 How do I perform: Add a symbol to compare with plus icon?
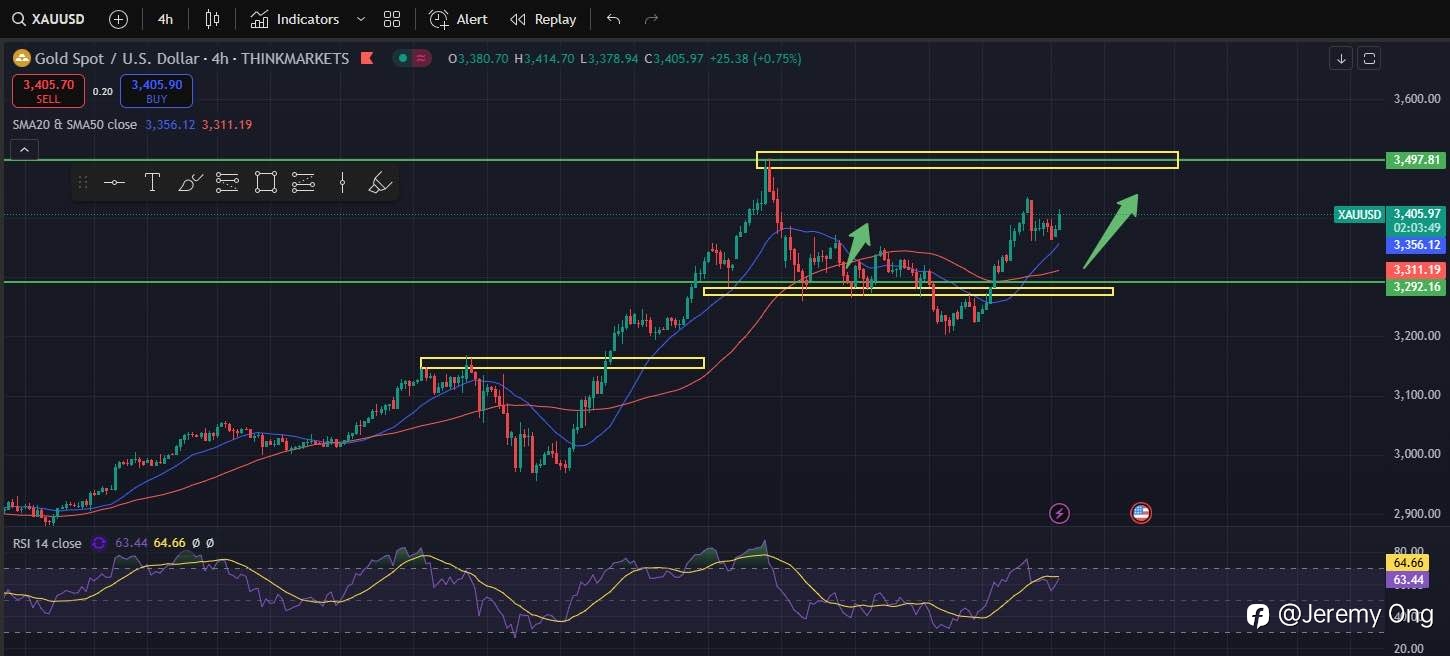[118, 19]
